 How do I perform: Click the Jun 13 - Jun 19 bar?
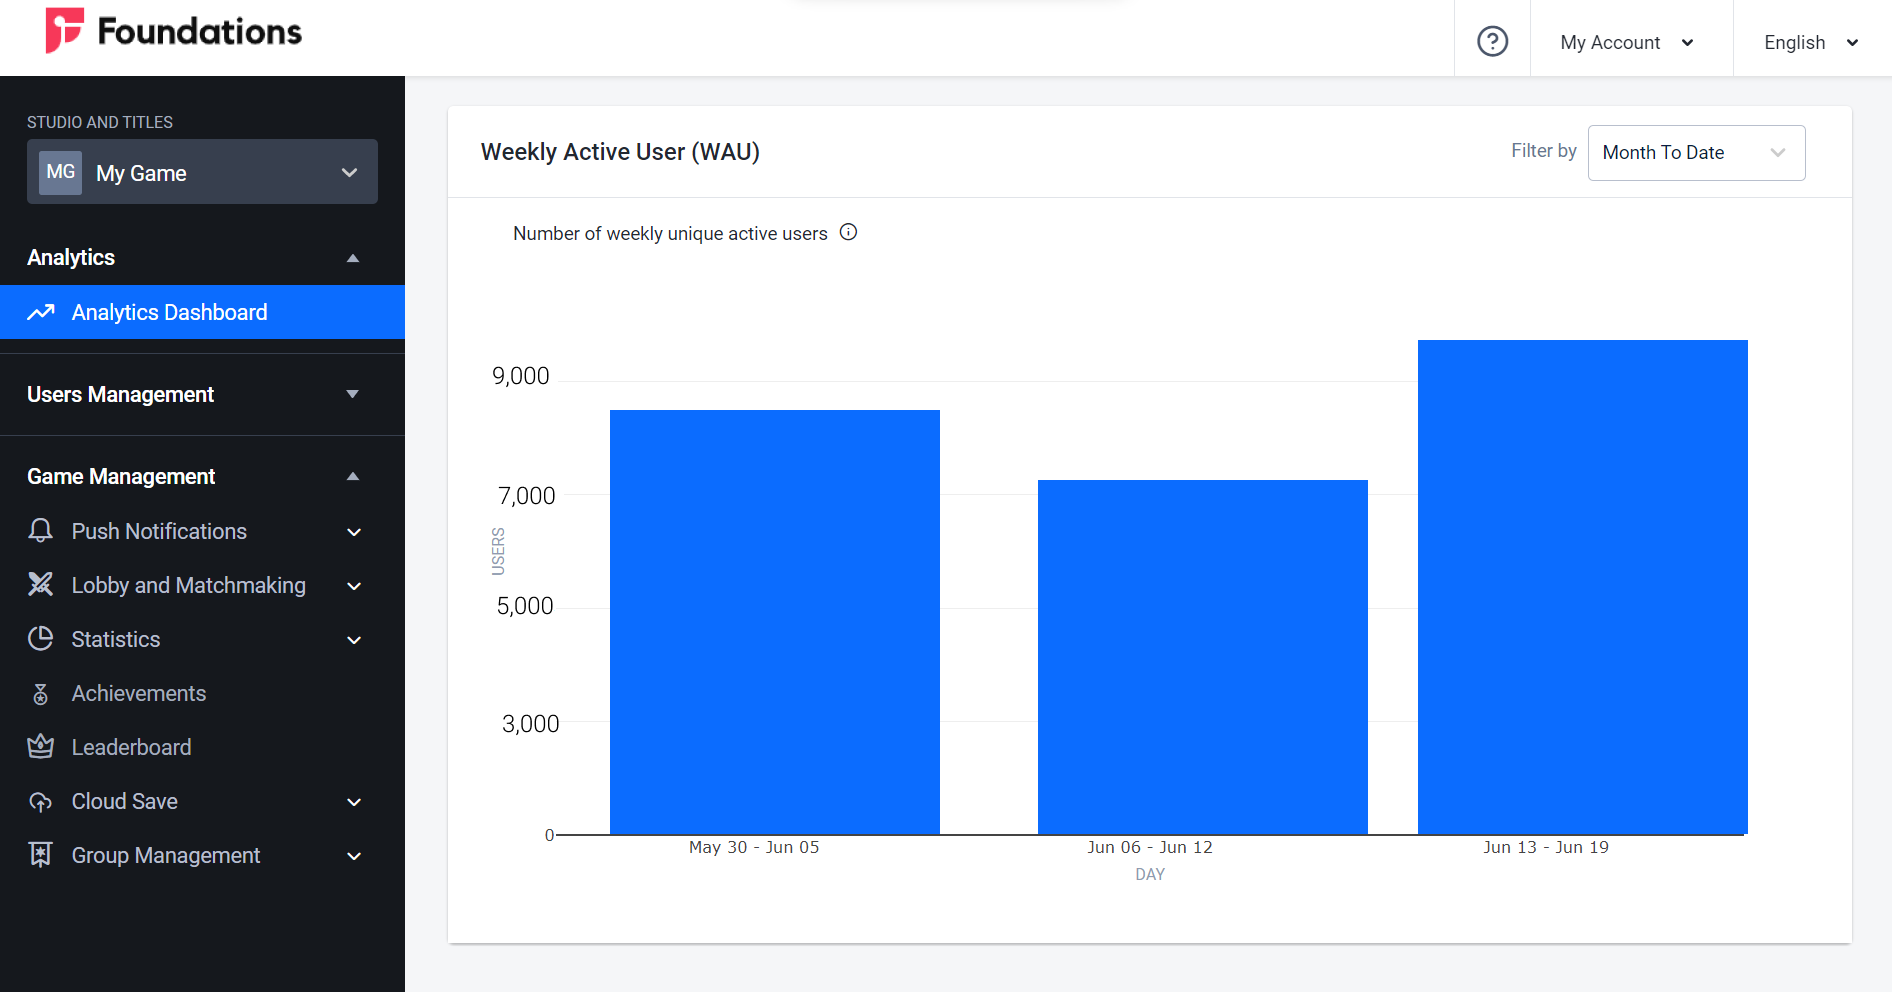[1583, 587]
